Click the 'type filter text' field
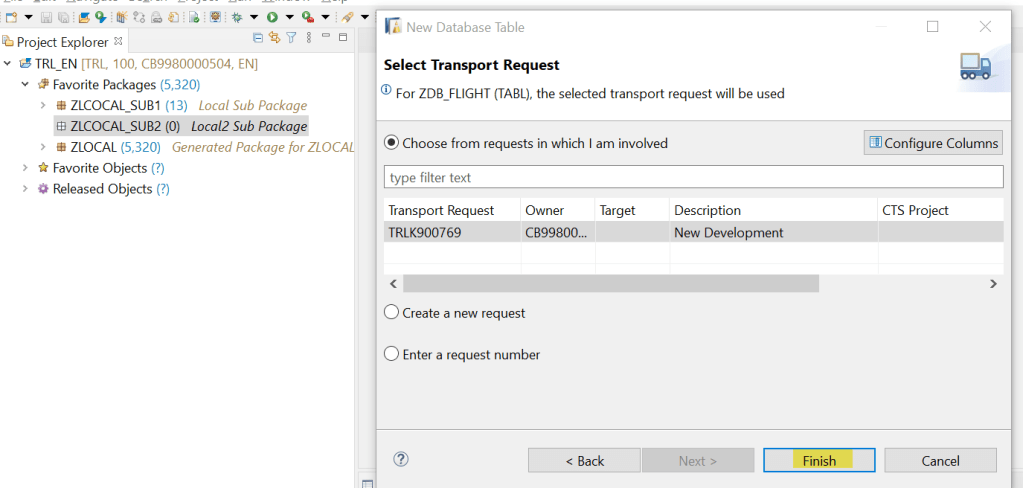 click(693, 177)
